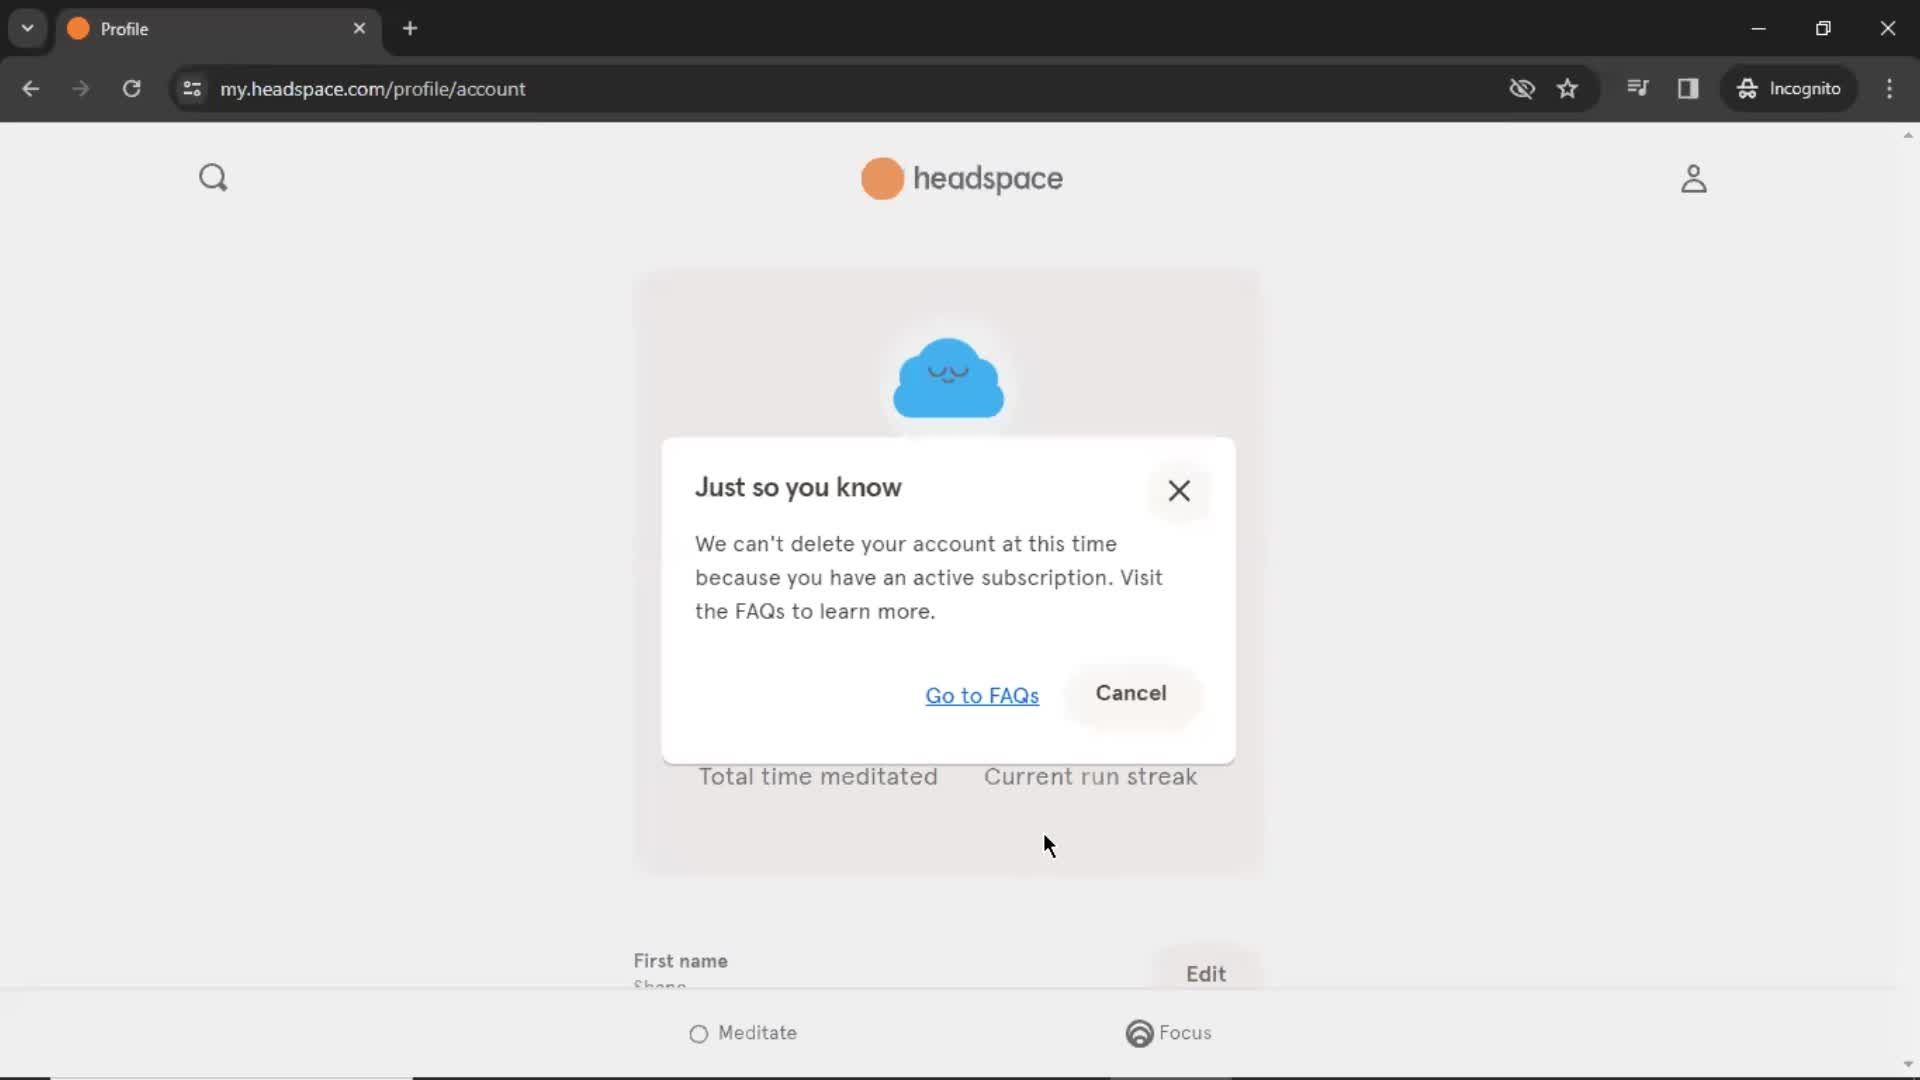Screen dimensions: 1920x1080
Task: Toggle the browser sidebar panel icon
Action: [1688, 88]
